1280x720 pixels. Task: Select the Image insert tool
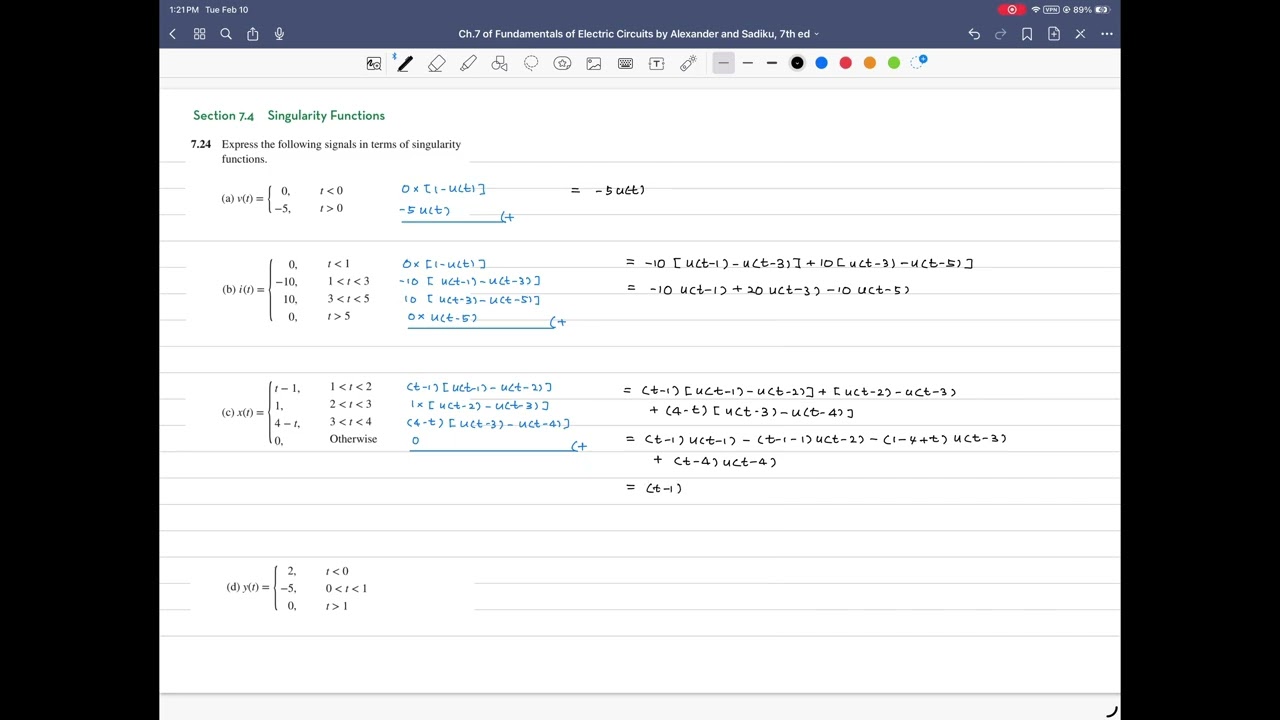click(x=594, y=63)
